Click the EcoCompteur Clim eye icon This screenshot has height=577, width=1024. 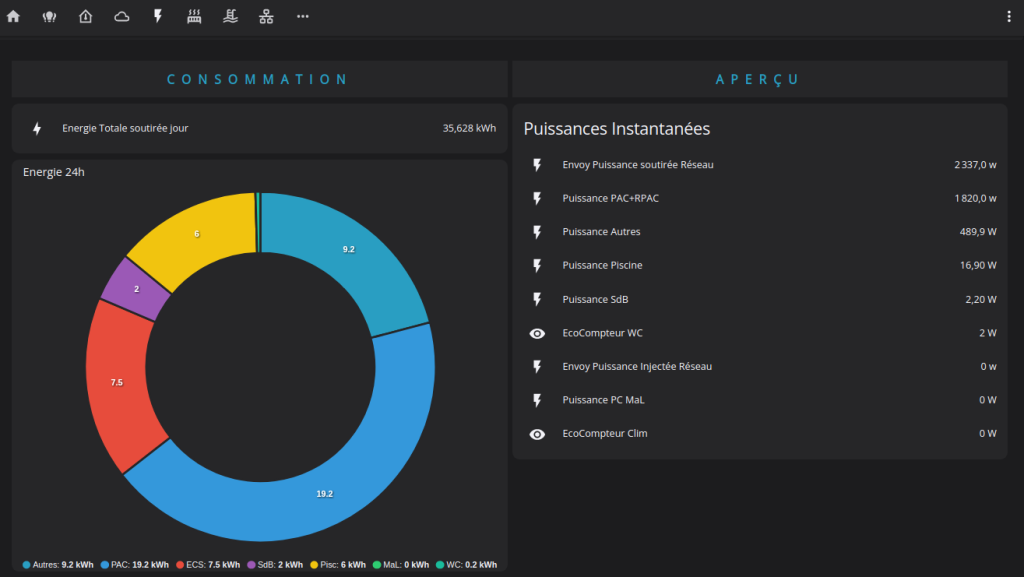[537, 434]
